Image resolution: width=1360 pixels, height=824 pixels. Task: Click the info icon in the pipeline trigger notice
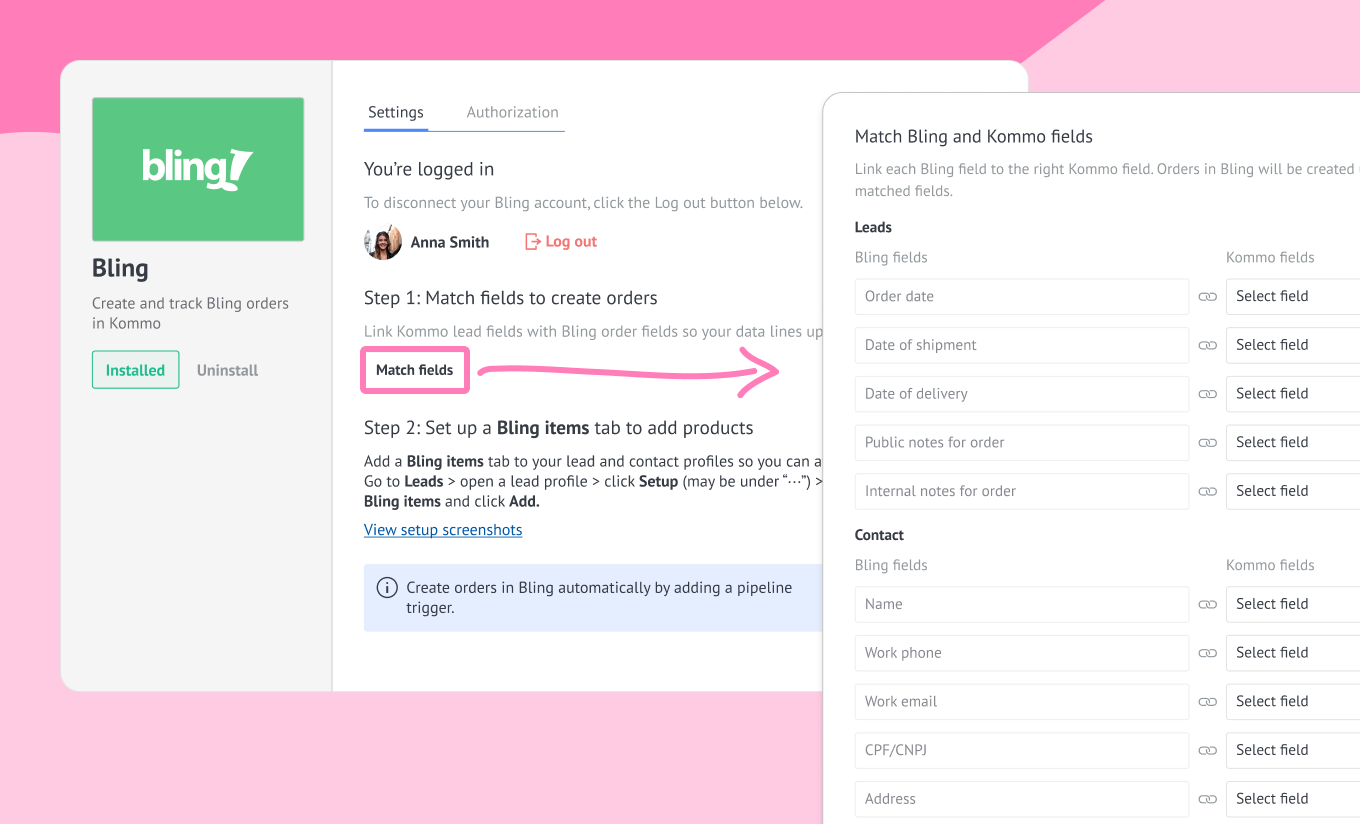pos(387,588)
